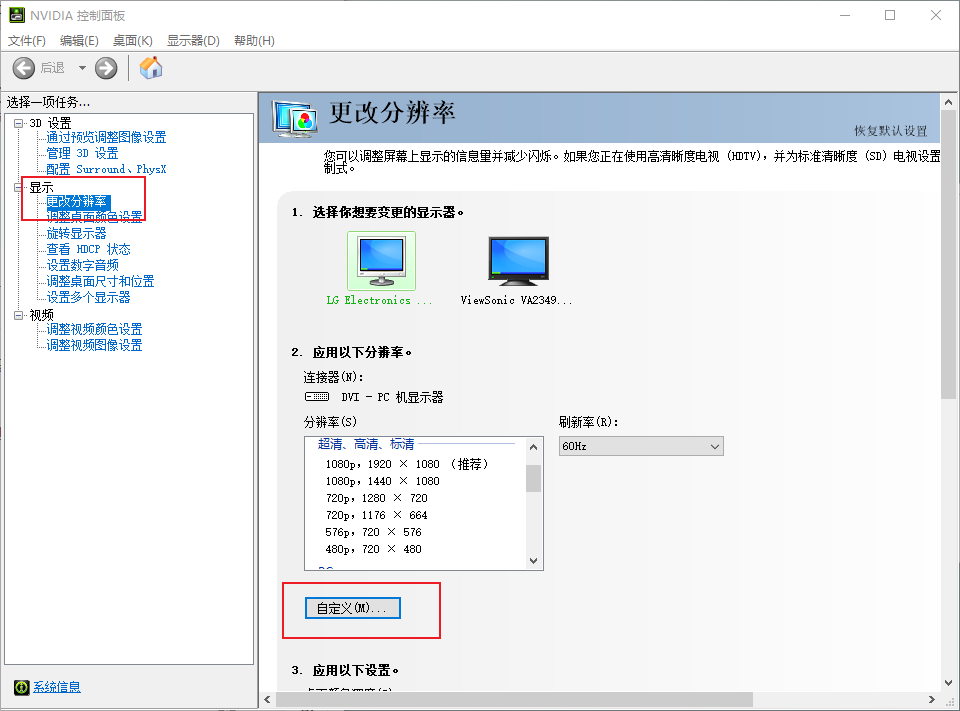Click the 自定义(M)... button
Image resolution: width=960 pixels, height=711 pixels.
353,608
